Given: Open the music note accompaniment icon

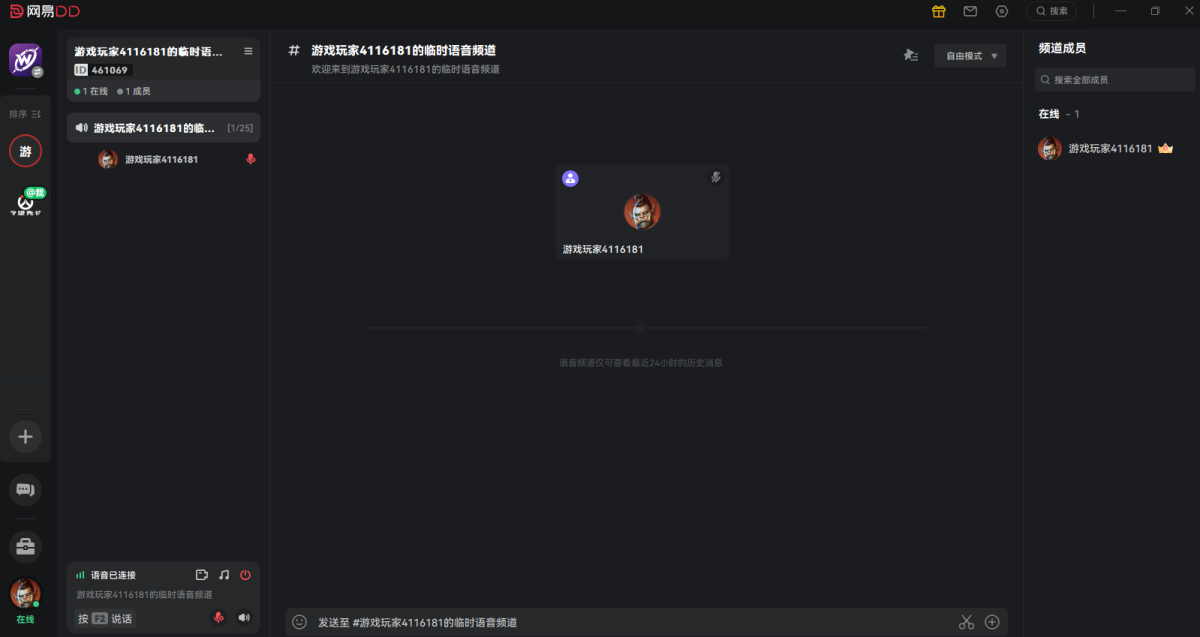Looking at the screenshot, I should (224, 575).
